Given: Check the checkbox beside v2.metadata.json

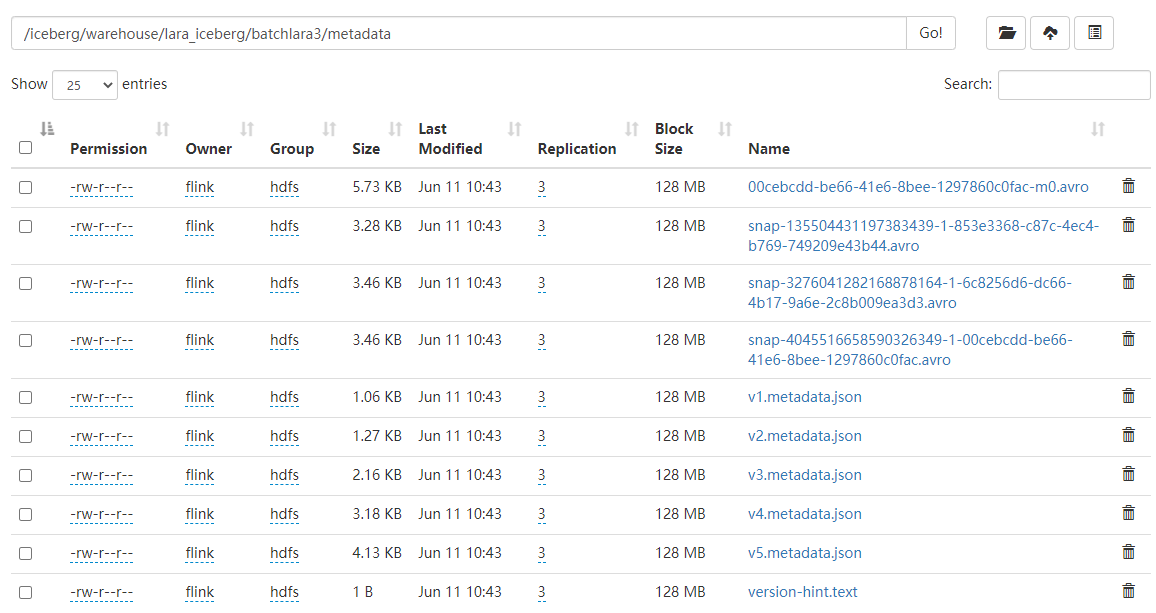Looking at the screenshot, I should pyautogui.click(x=25, y=436).
